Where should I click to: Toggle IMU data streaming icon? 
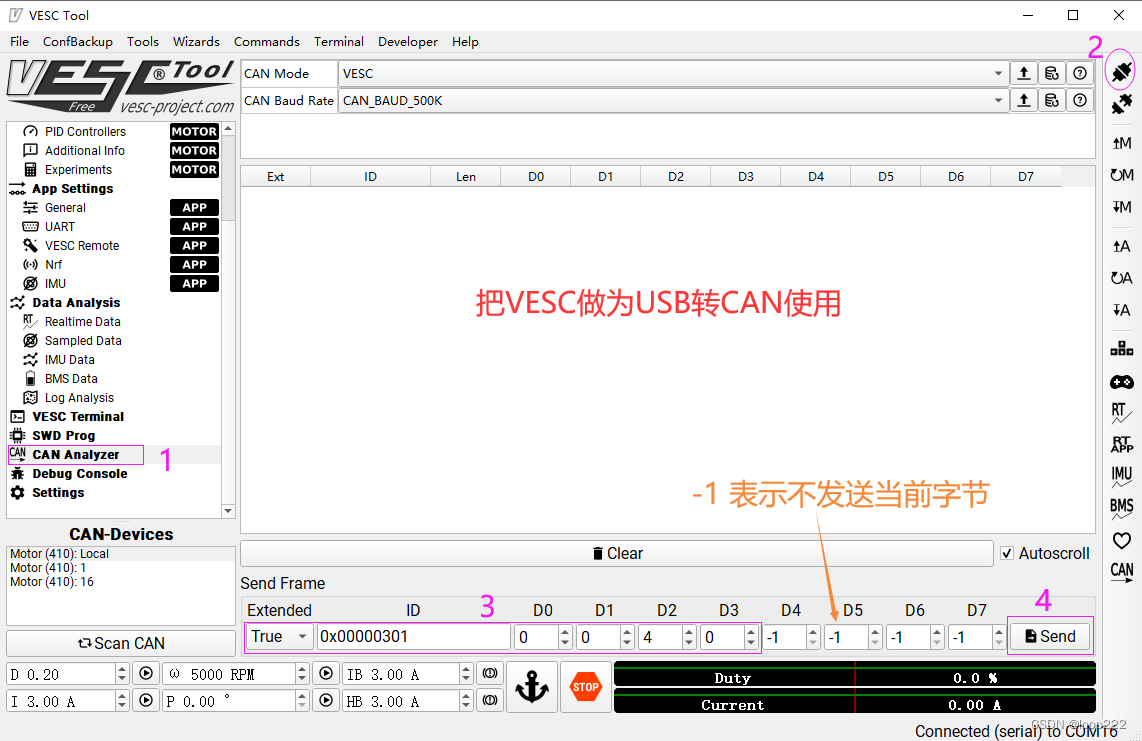click(1122, 476)
